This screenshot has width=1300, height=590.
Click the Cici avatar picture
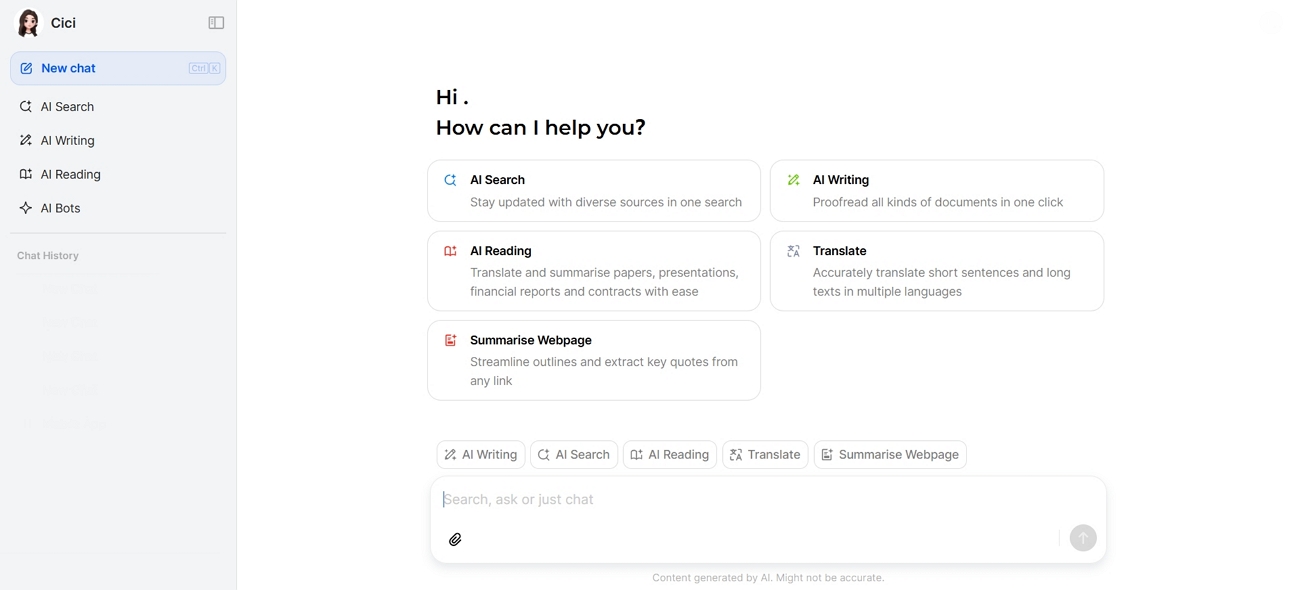(x=29, y=23)
